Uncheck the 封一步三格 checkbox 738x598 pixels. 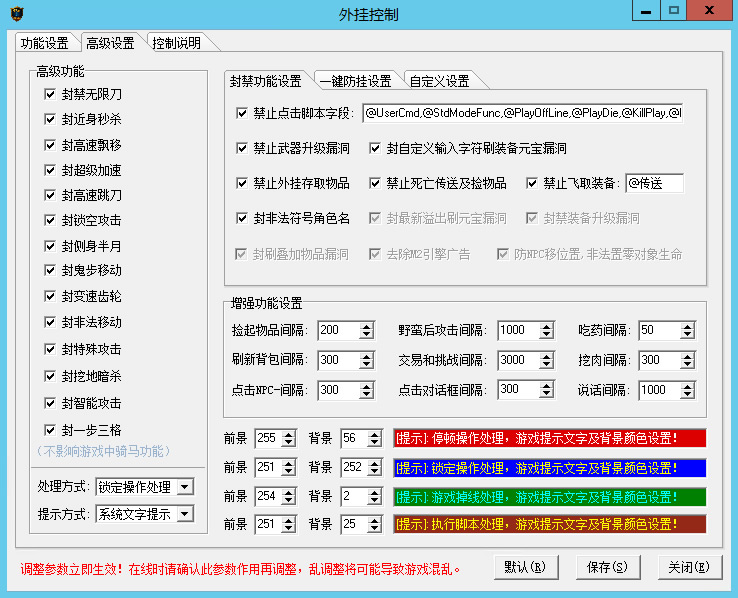[49, 430]
